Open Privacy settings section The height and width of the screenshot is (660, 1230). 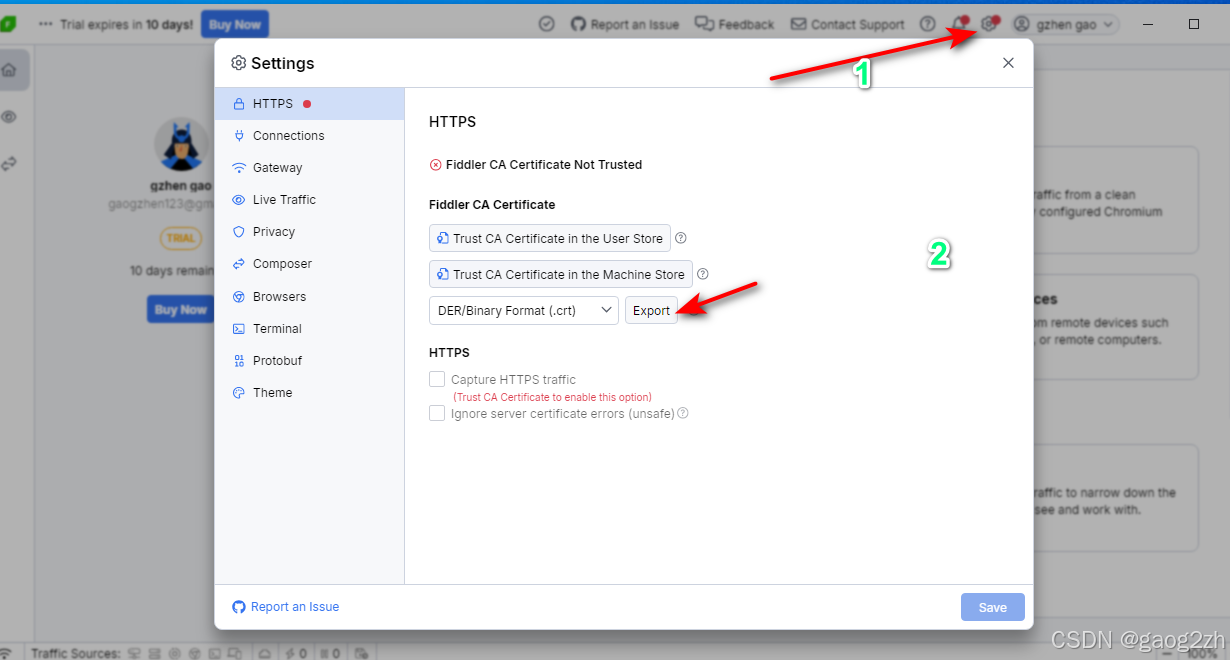[x=310, y=231]
